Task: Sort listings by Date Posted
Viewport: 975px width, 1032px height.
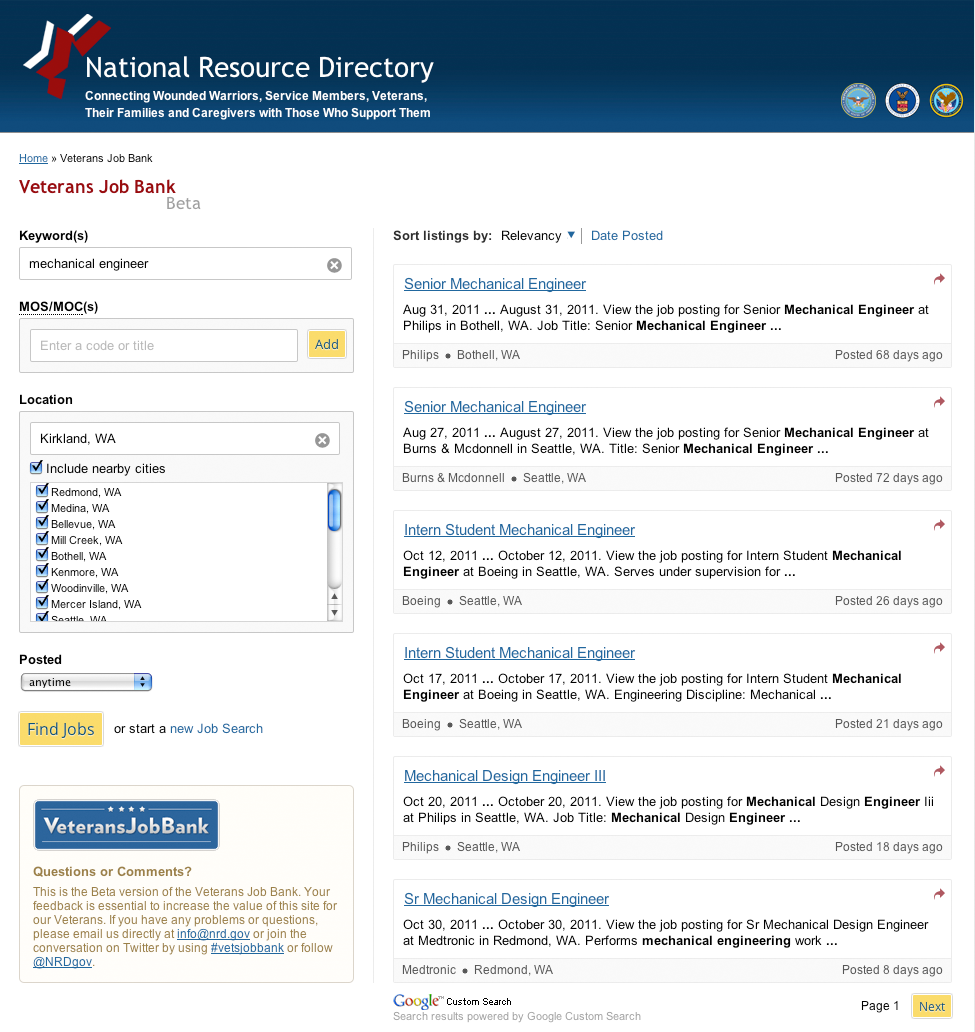Action: [627, 236]
